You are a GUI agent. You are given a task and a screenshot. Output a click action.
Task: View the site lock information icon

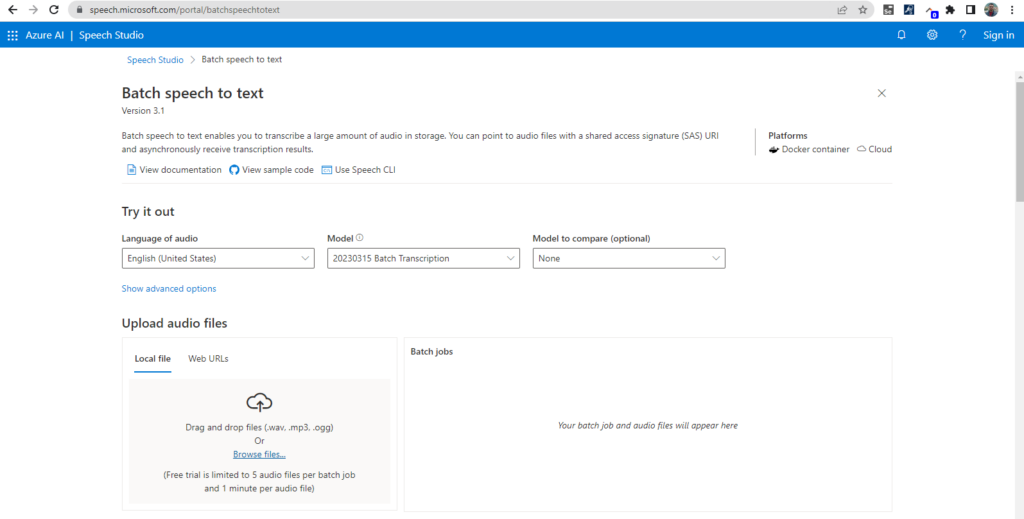coord(80,10)
